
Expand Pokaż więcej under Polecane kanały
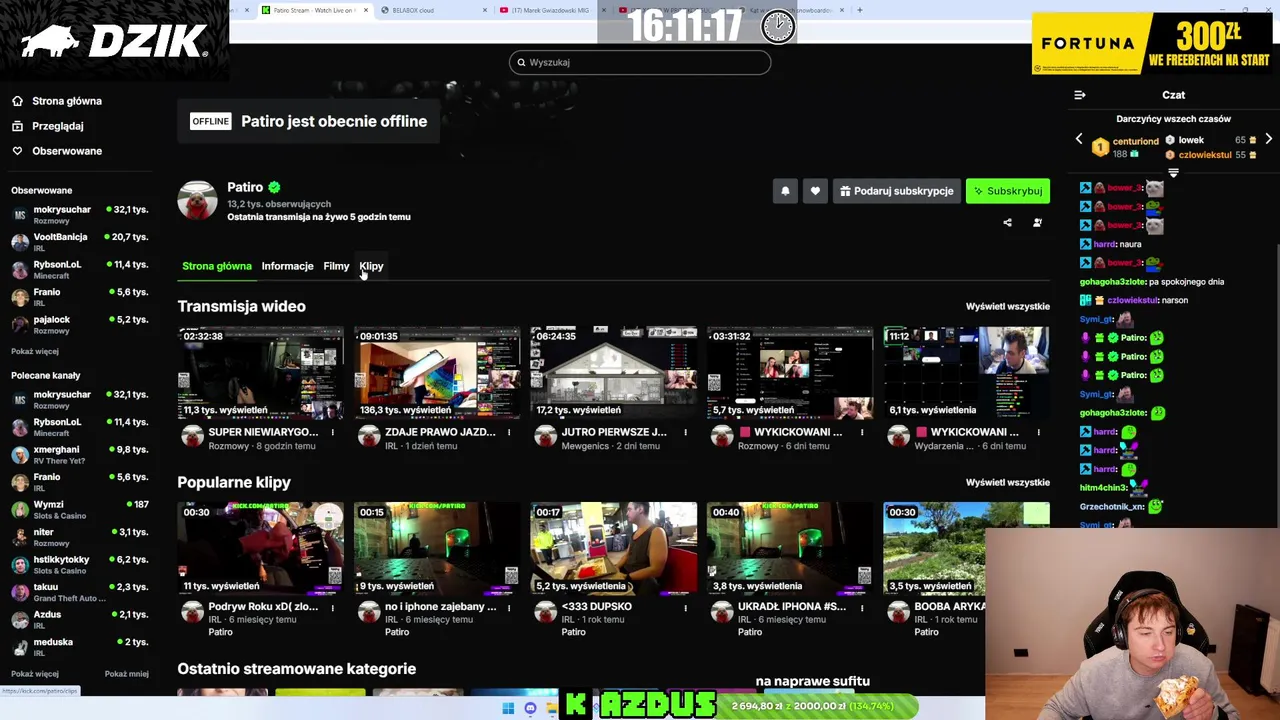[x=35, y=674]
